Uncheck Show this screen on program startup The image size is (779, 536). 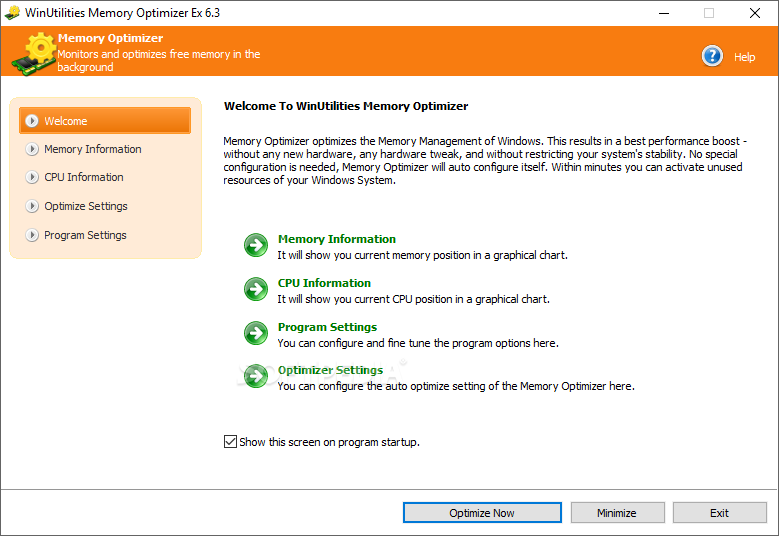point(230,442)
